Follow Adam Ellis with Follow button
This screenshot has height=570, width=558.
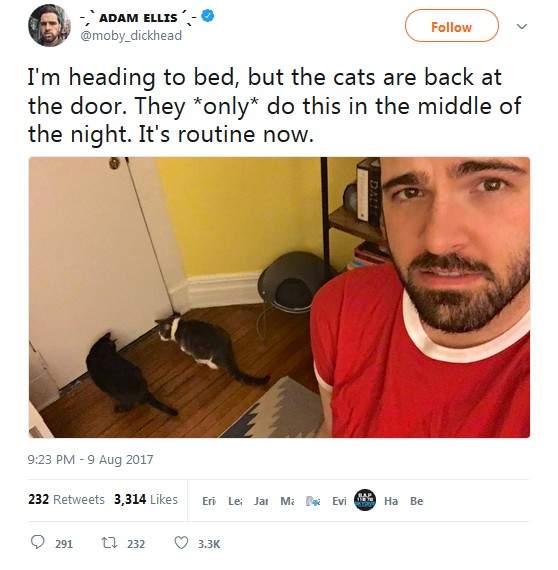pyautogui.click(x=451, y=26)
